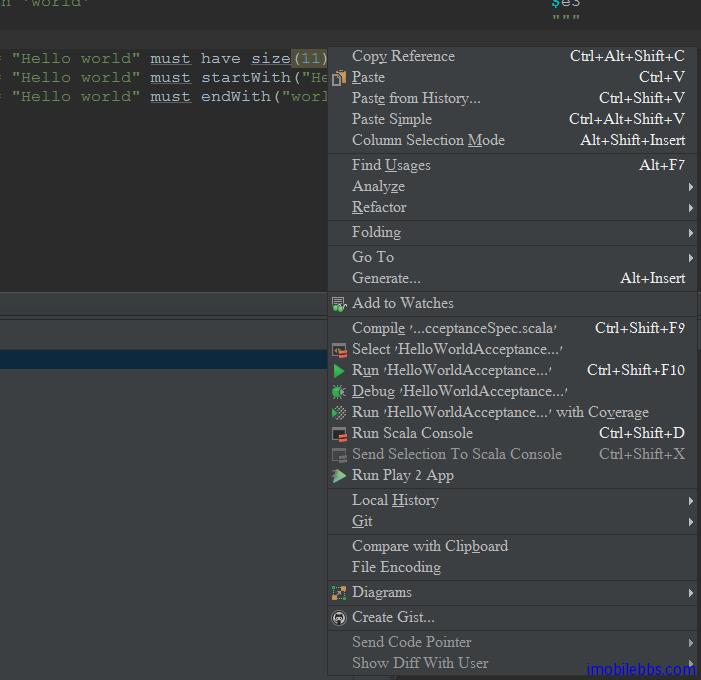
Task: Expand the Analyze submenu
Action: pyautogui.click(x=378, y=187)
